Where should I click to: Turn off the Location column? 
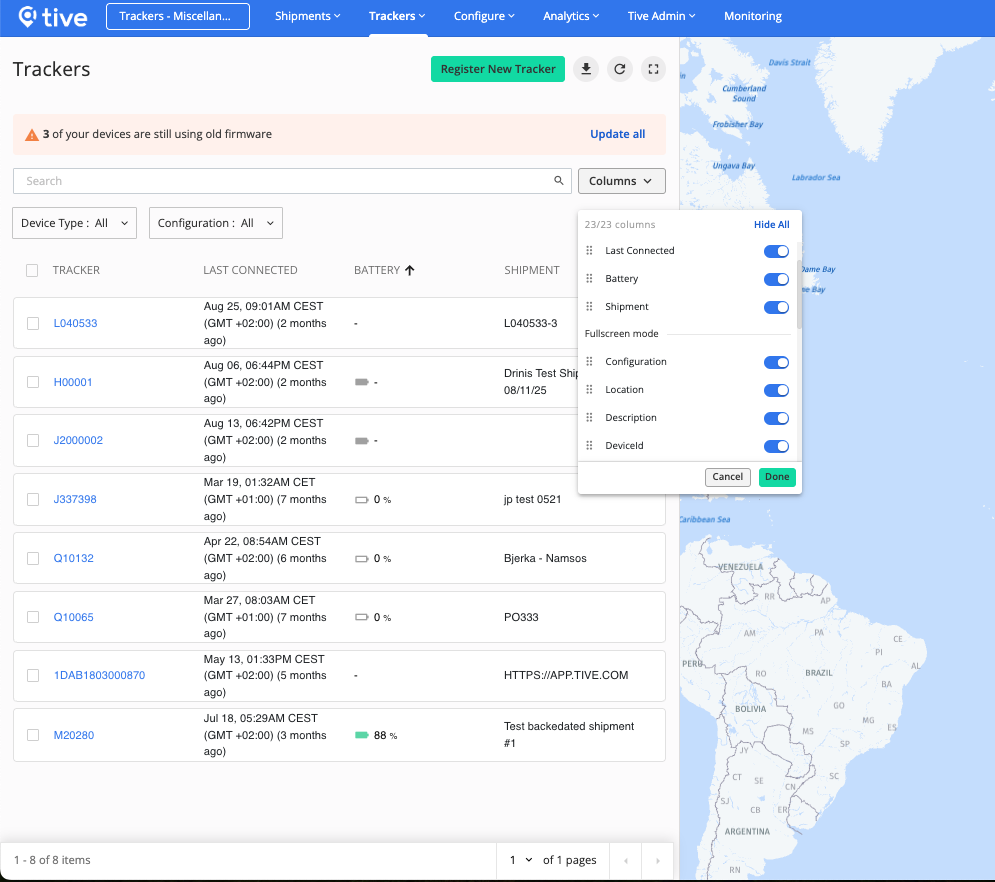tap(776, 390)
